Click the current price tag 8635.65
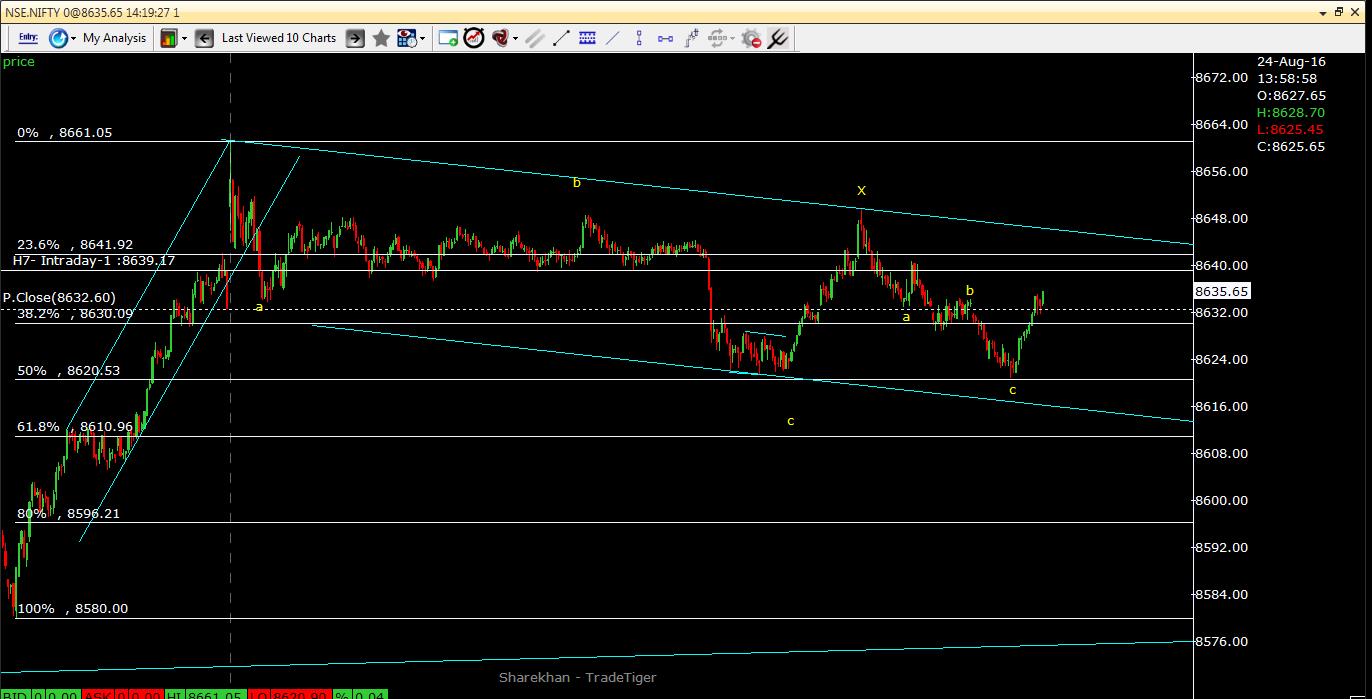This screenshot has height=699, width=1372. (1222, 291)
